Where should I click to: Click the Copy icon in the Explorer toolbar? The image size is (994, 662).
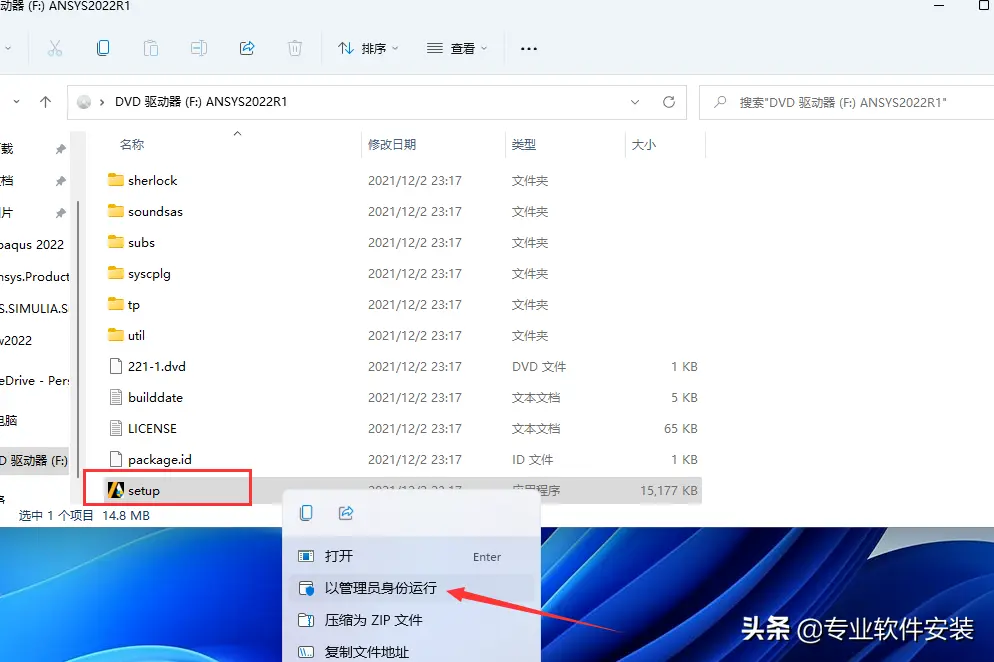click(x=103, y=48)
